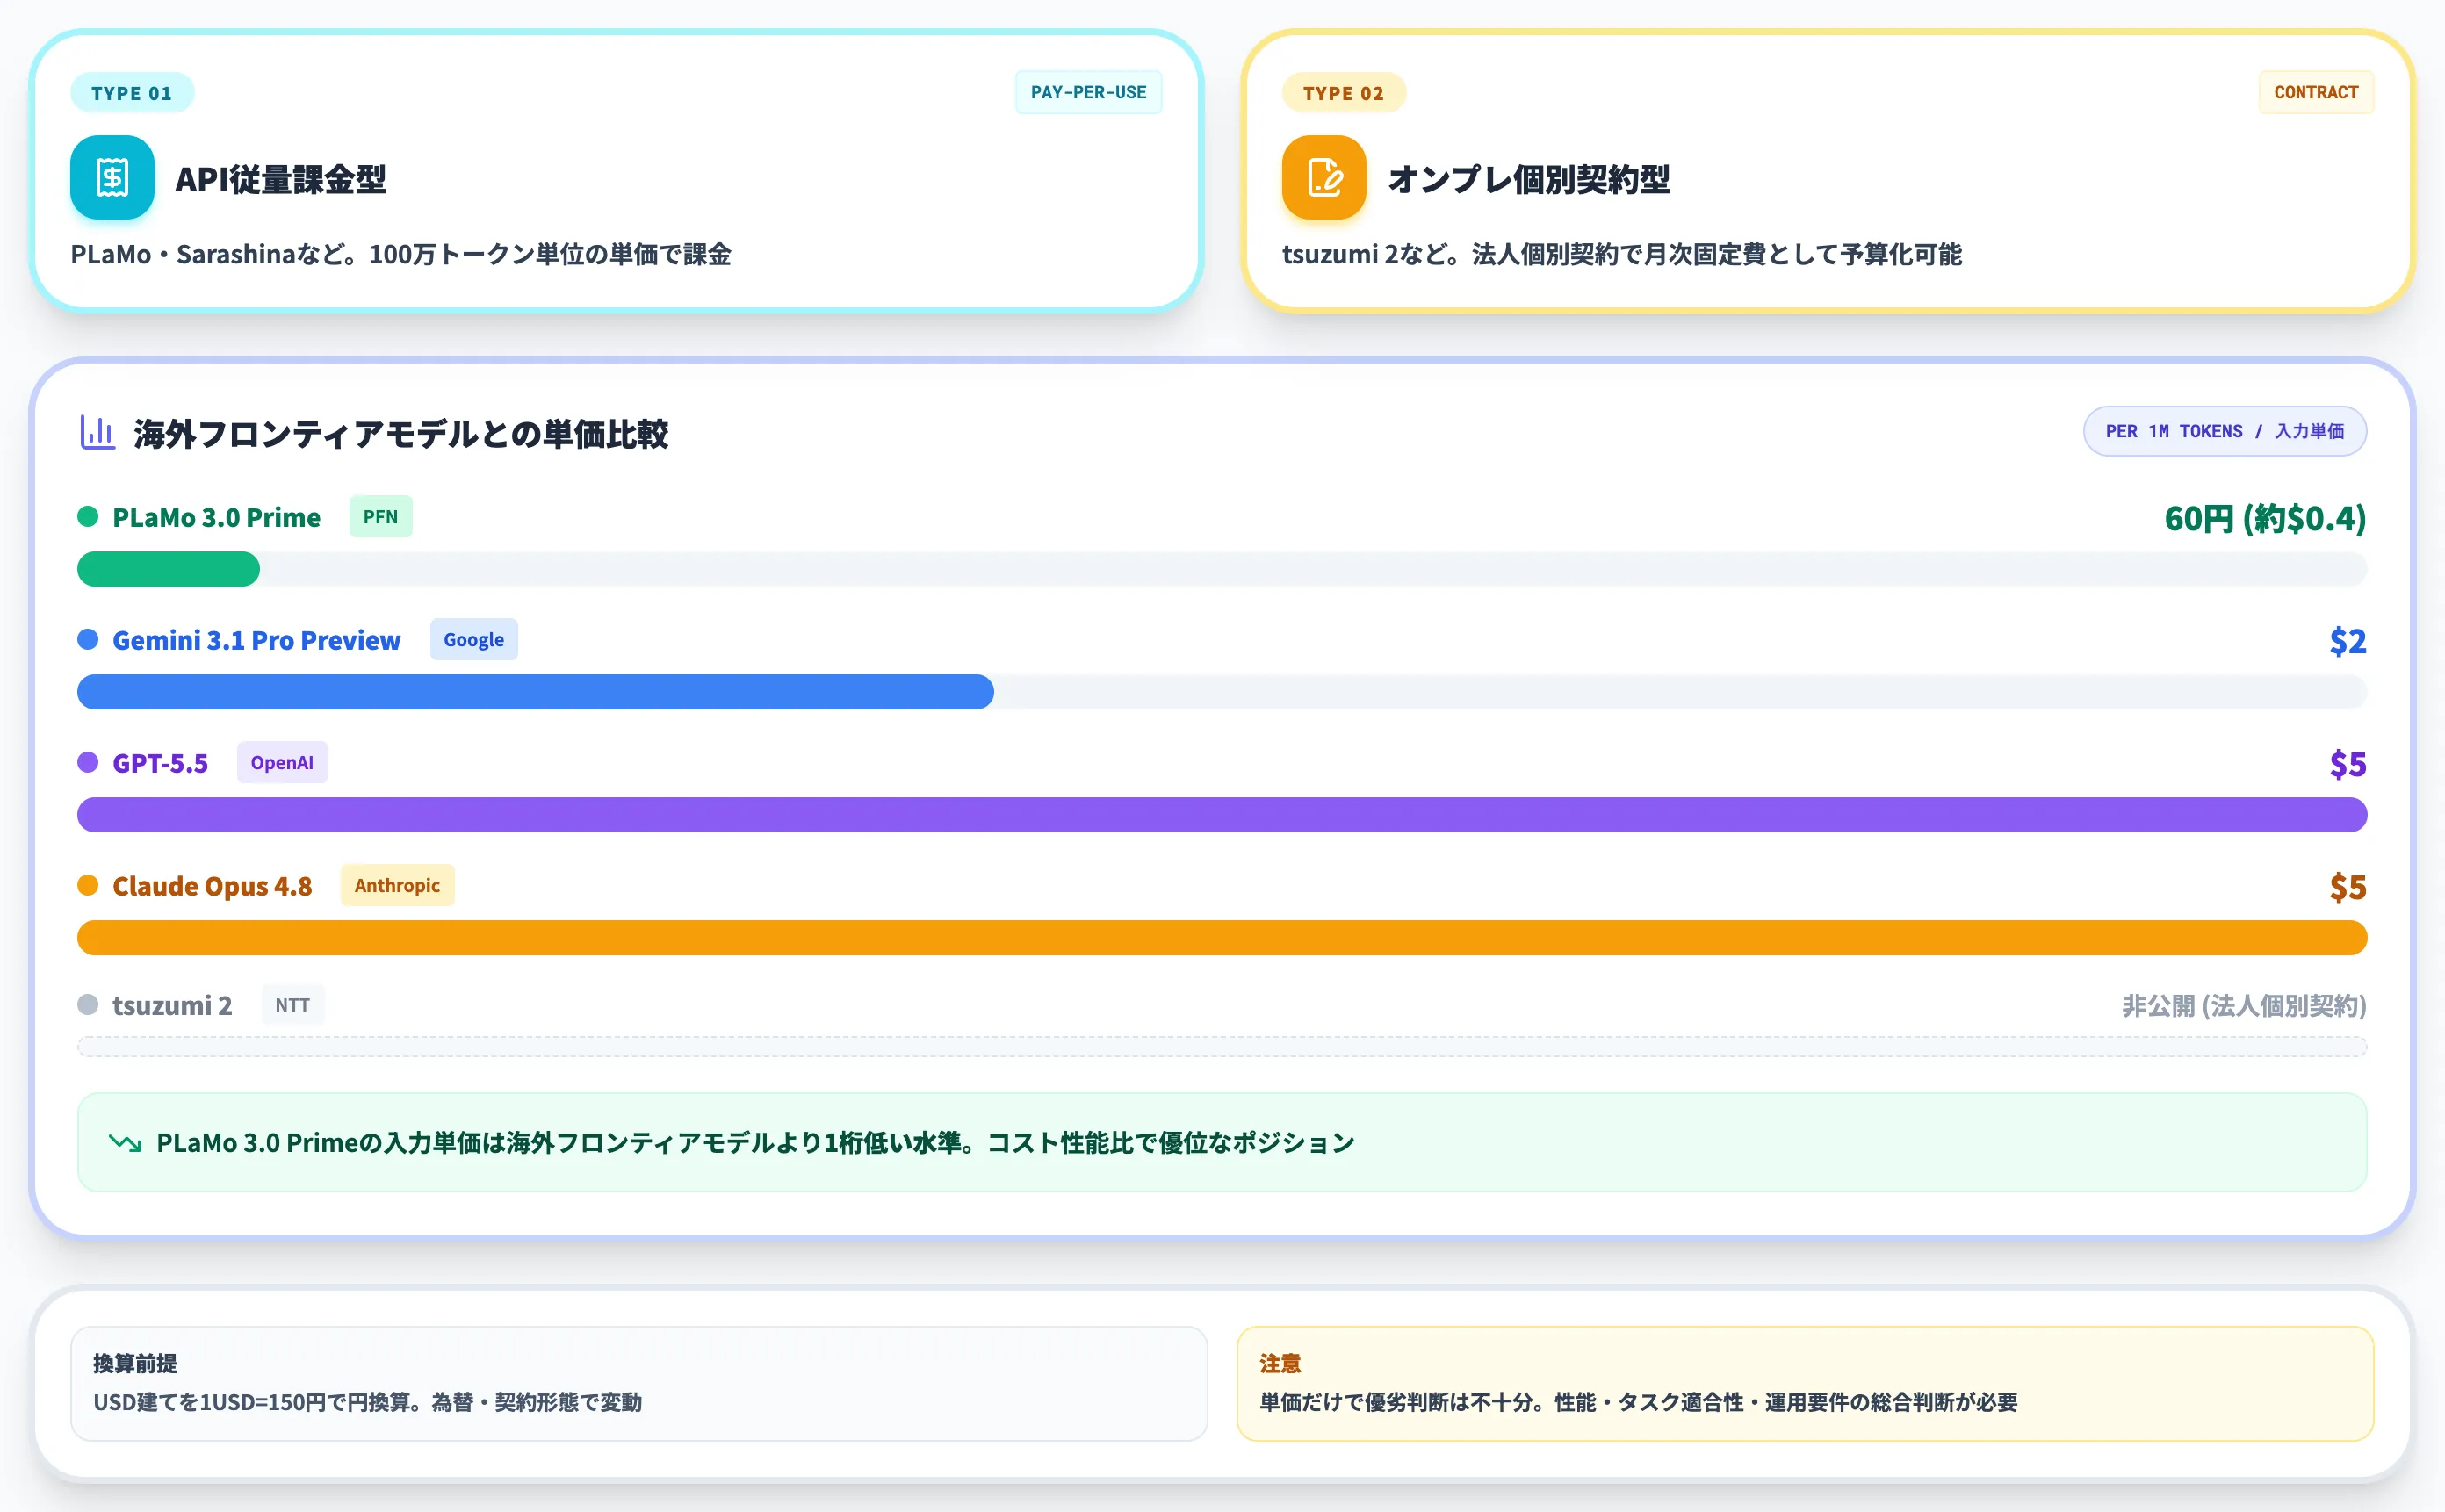
Task: Click the NTT vendor tag
Action: pyautogui.click(x=293, y=1005)
